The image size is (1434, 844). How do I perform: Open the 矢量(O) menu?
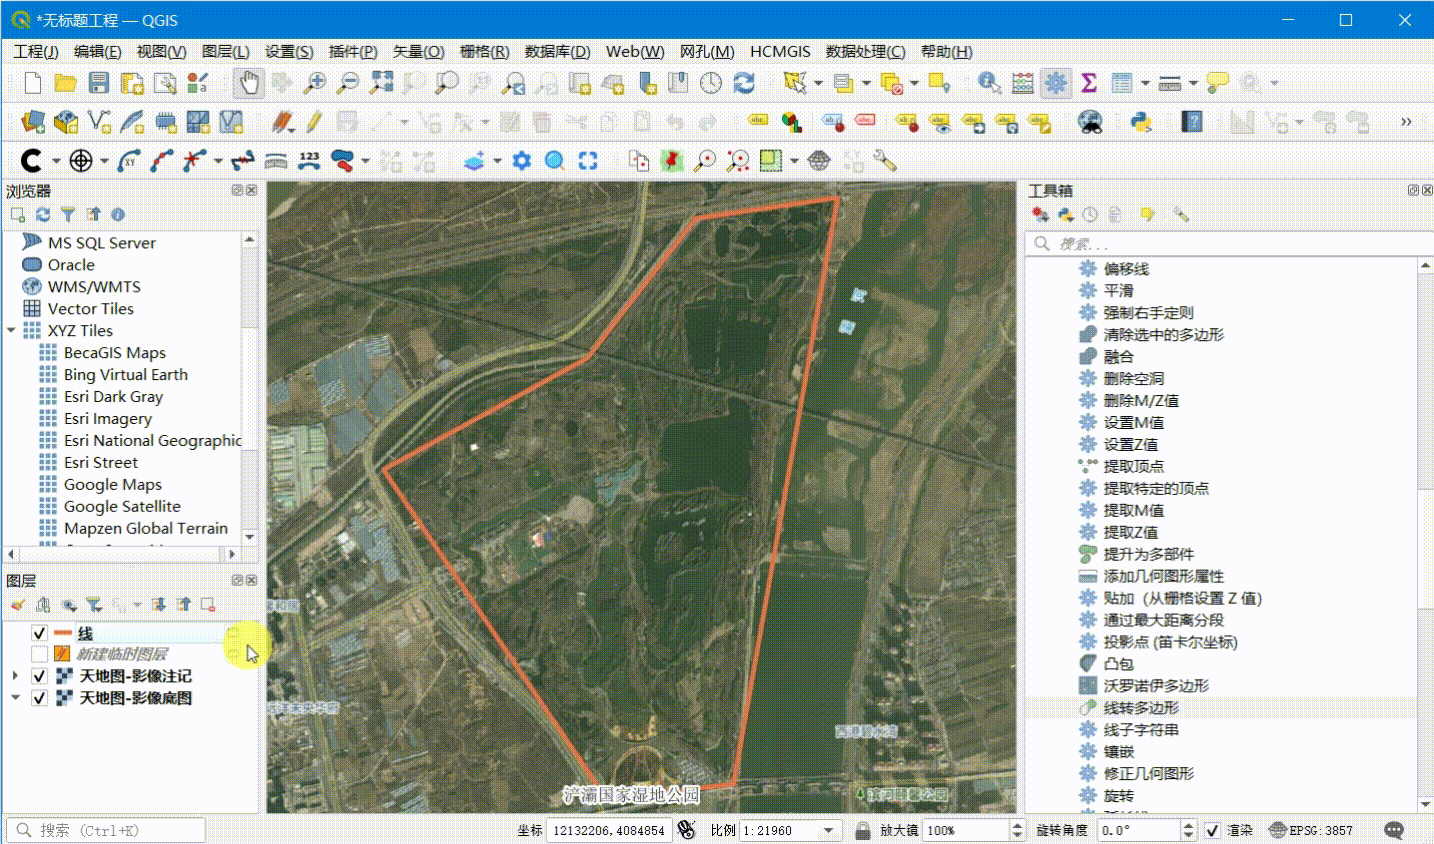pos(418,51)
